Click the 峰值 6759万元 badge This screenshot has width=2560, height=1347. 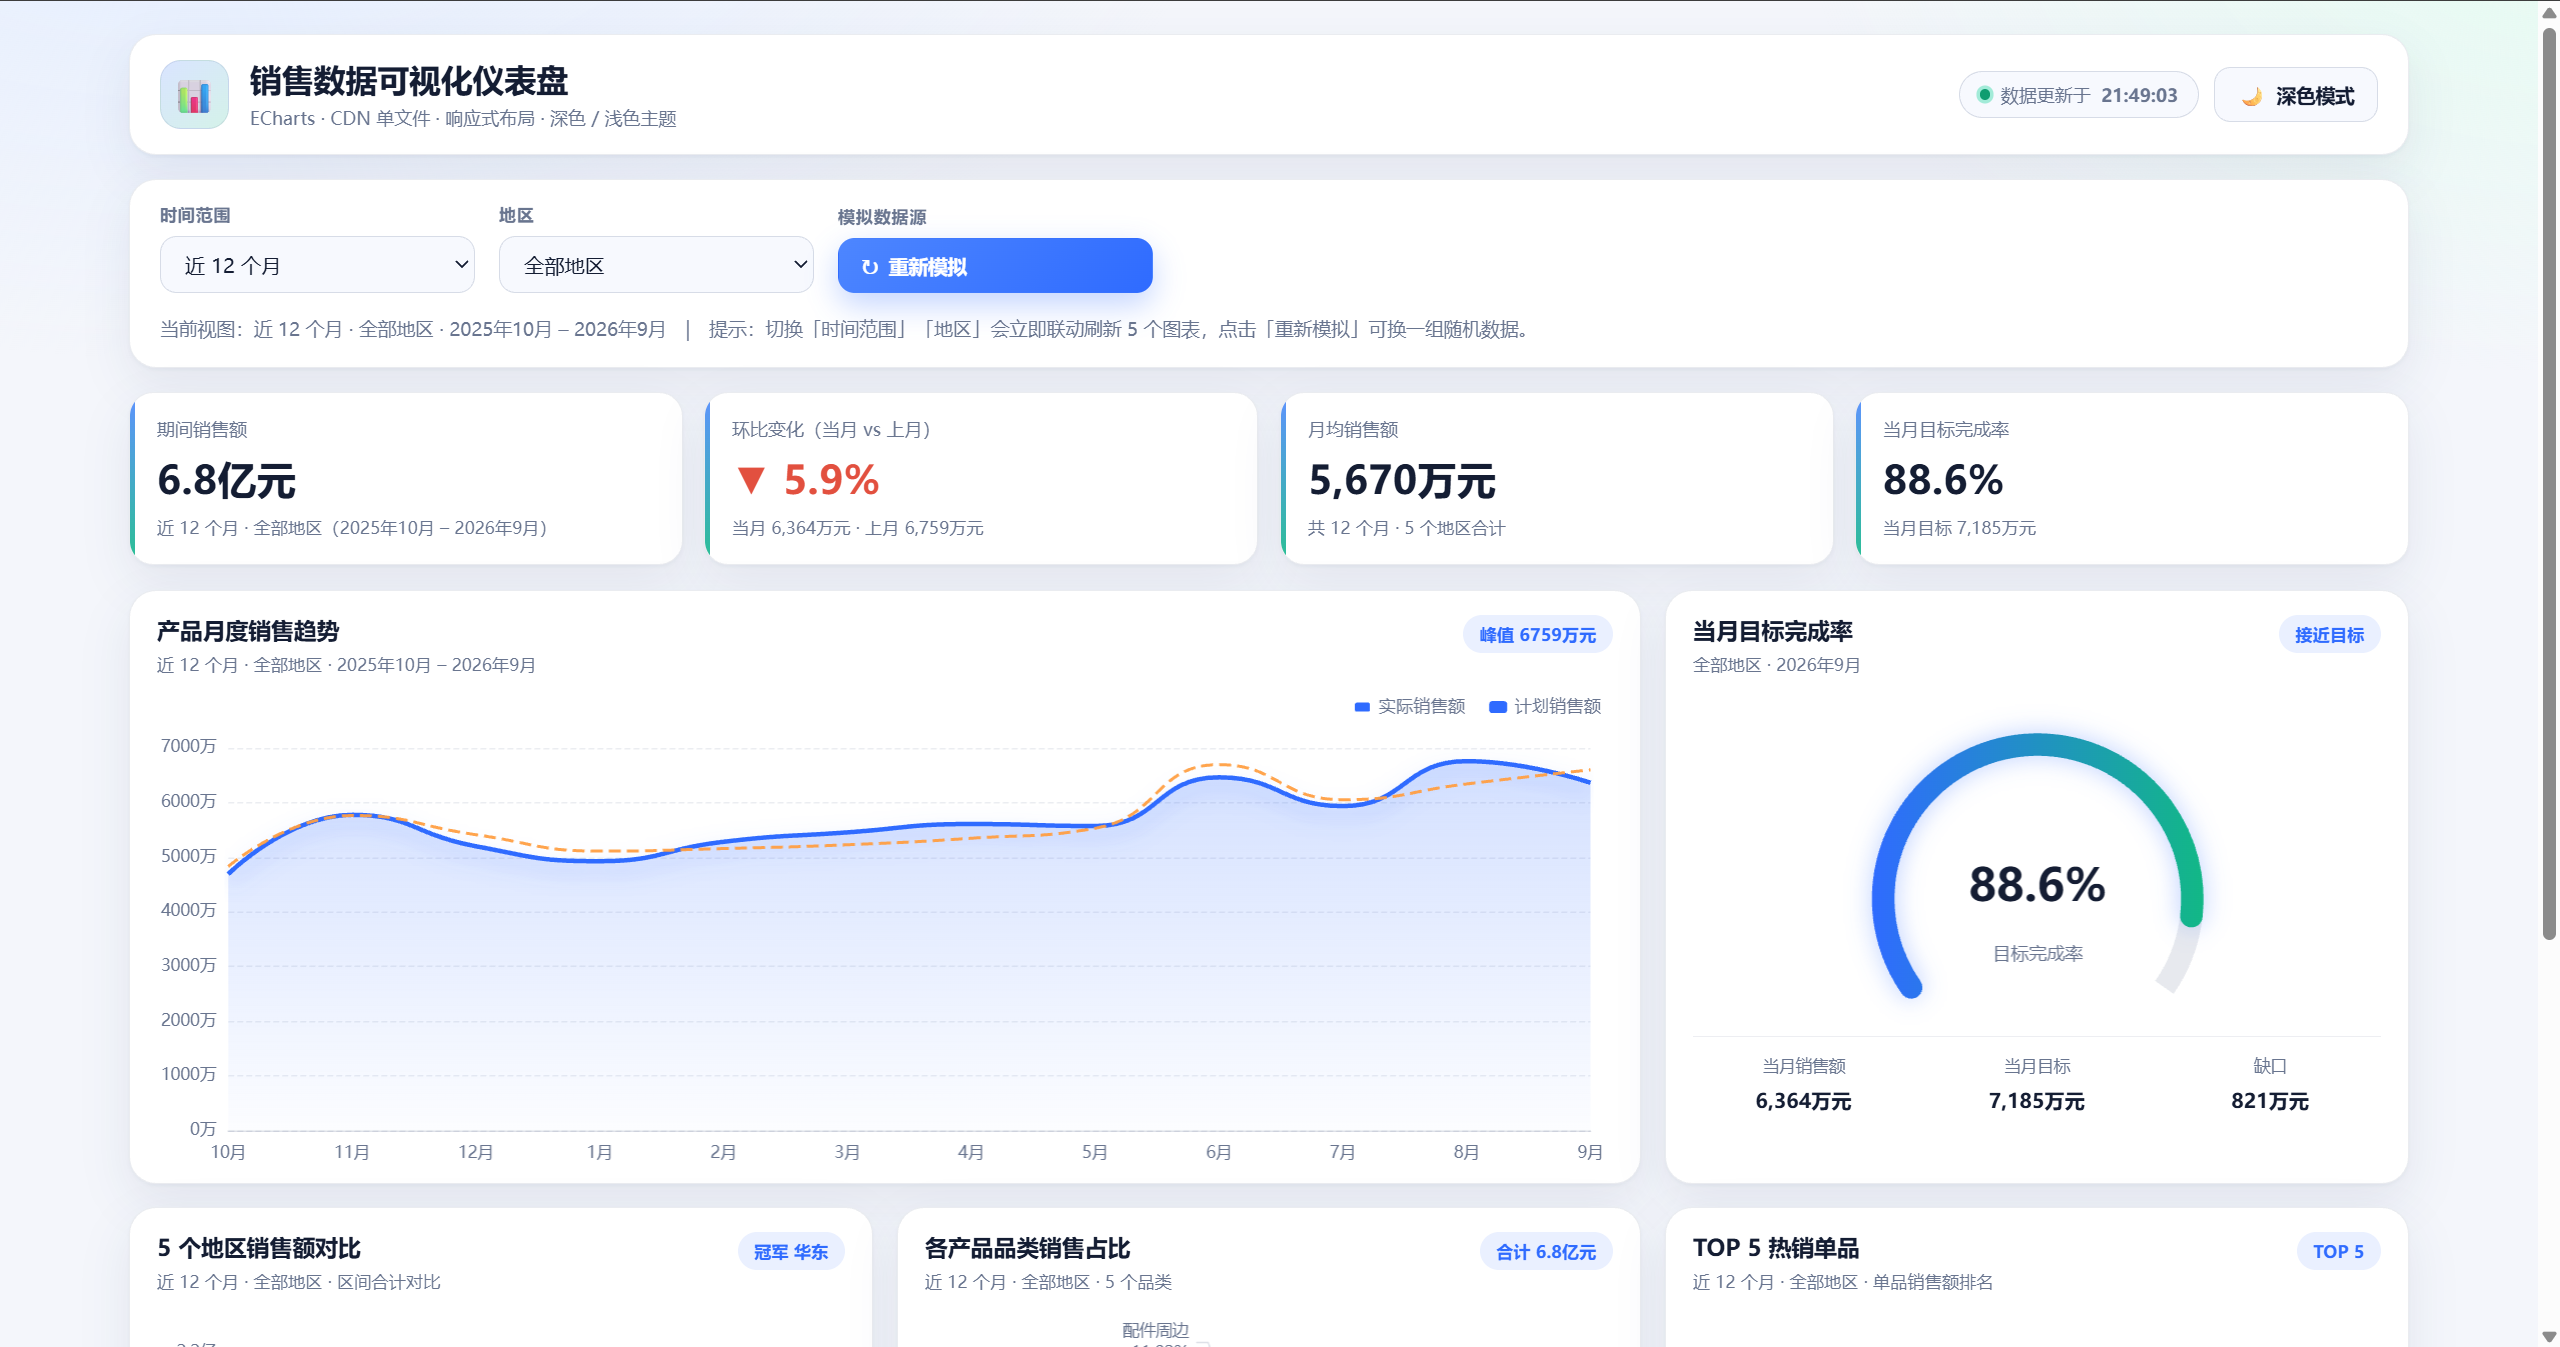pos(1537,635)
